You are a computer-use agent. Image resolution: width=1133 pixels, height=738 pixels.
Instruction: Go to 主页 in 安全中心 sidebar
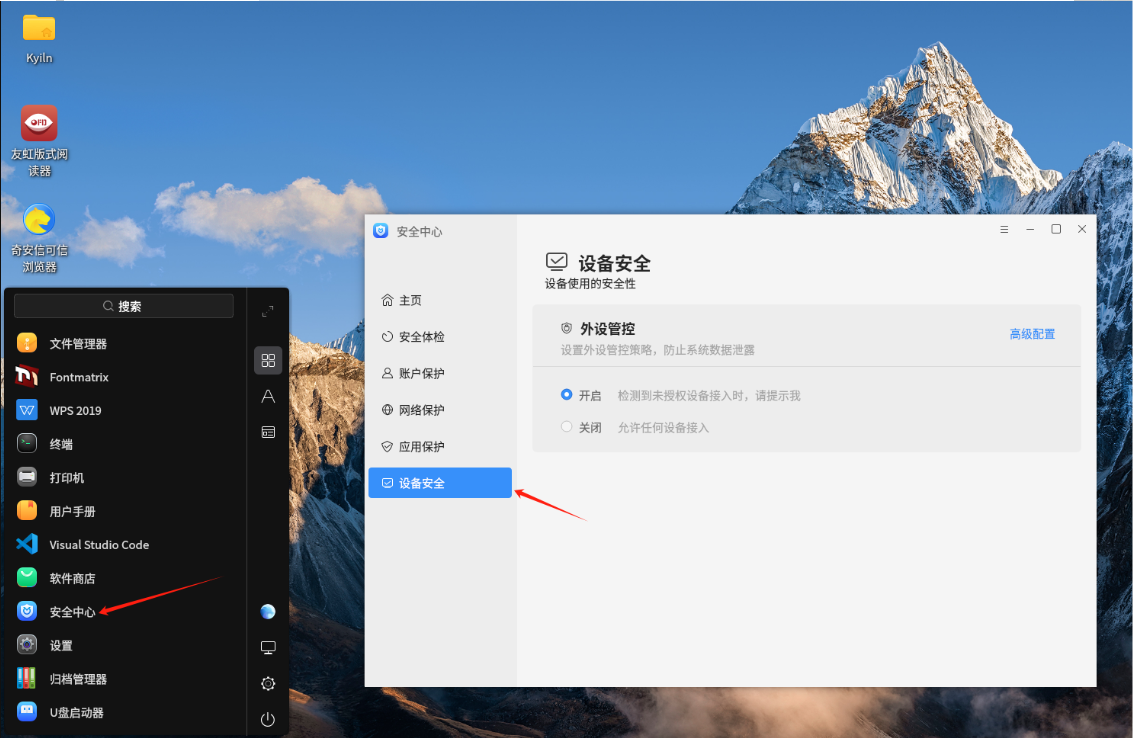click(x=440, y=300)
